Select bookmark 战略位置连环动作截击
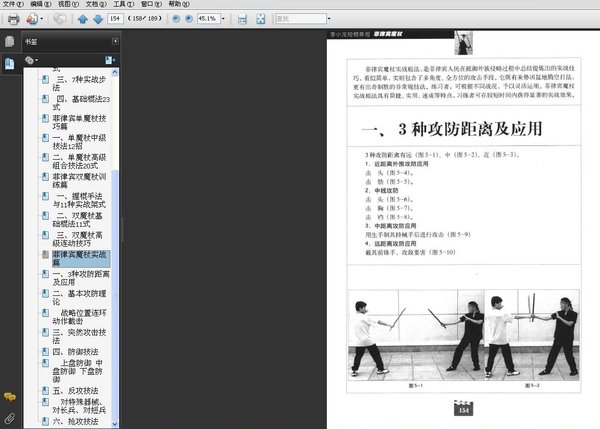This screenshot has height=429, width=600. click(x=79, y=317)
